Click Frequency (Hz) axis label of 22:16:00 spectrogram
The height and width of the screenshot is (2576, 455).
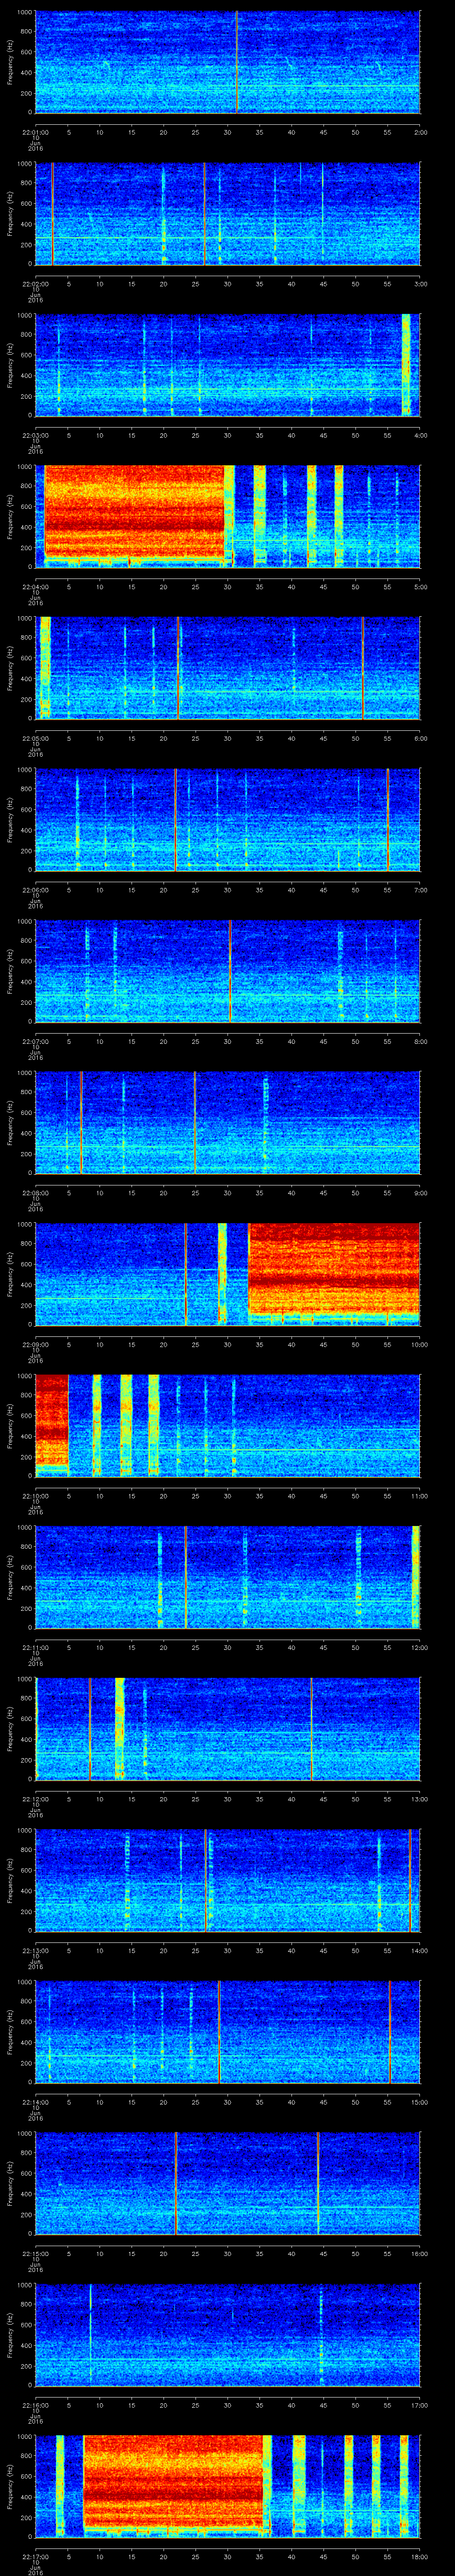[10, 2334]
